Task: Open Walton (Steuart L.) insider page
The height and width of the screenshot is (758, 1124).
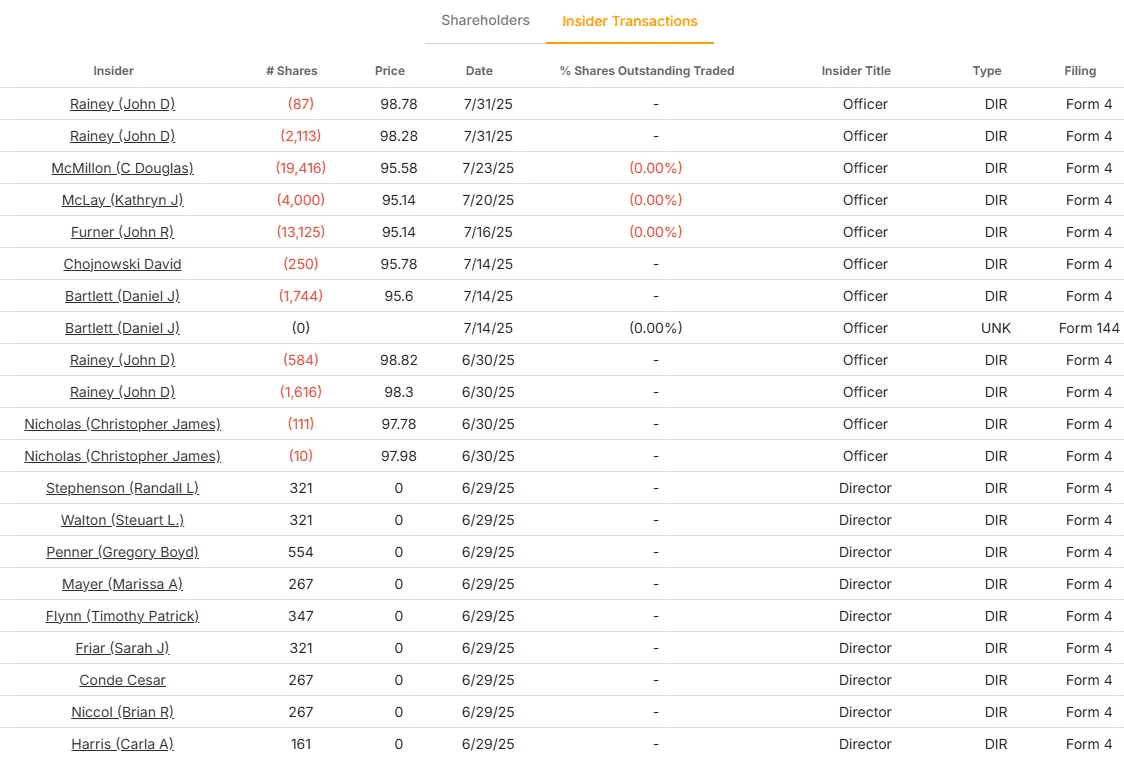Action: [122, 520]
